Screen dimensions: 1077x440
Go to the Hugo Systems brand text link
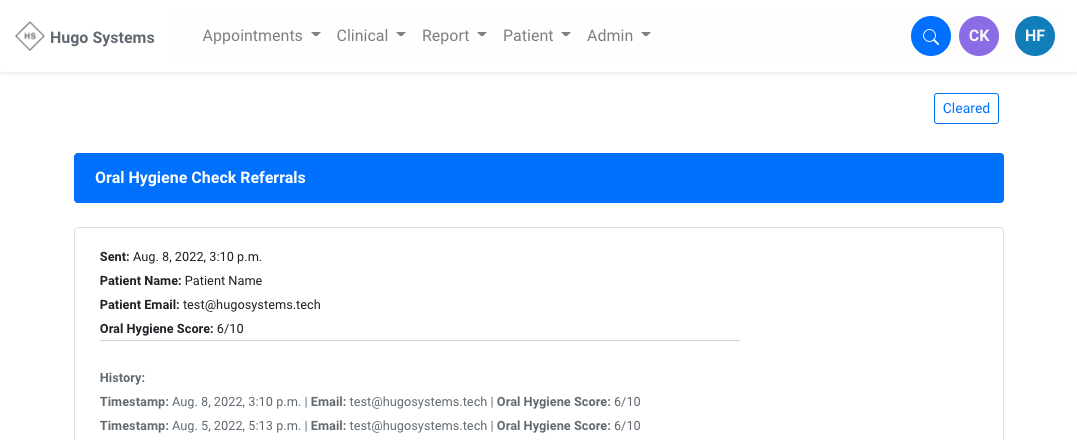click(102, 38)
